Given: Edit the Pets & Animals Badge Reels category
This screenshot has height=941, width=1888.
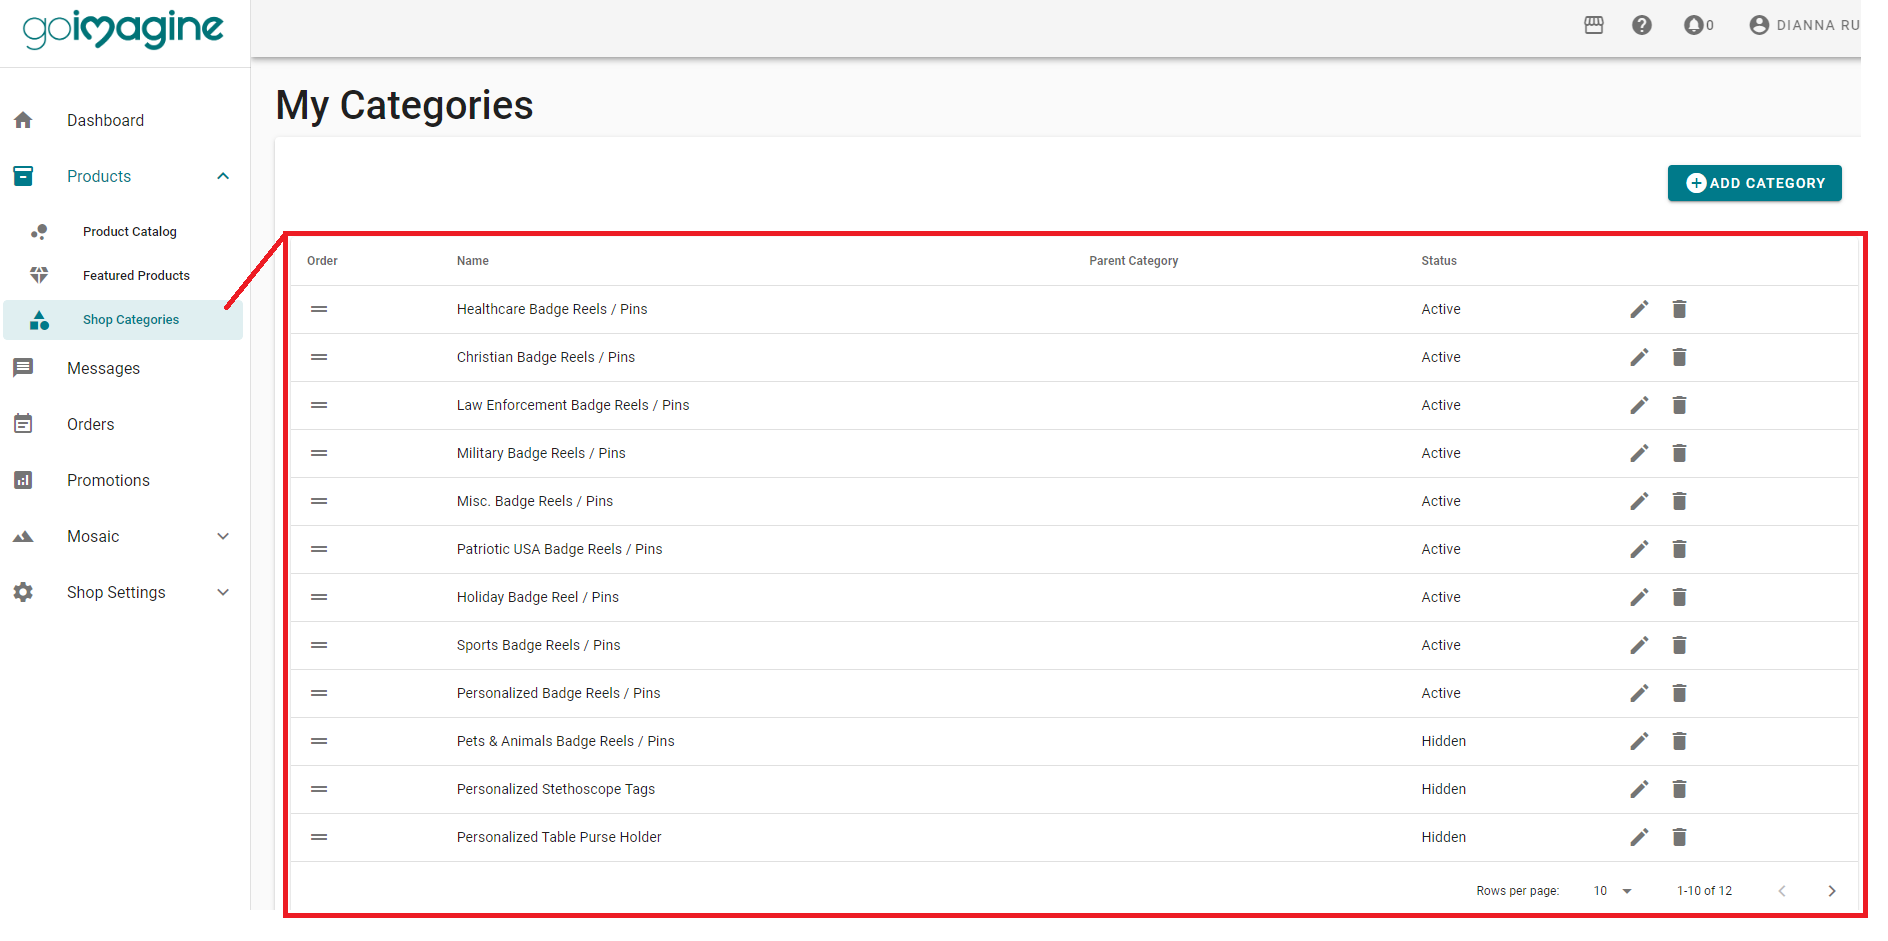Looking at the screenshot, I should click(x=1639, y=741).
